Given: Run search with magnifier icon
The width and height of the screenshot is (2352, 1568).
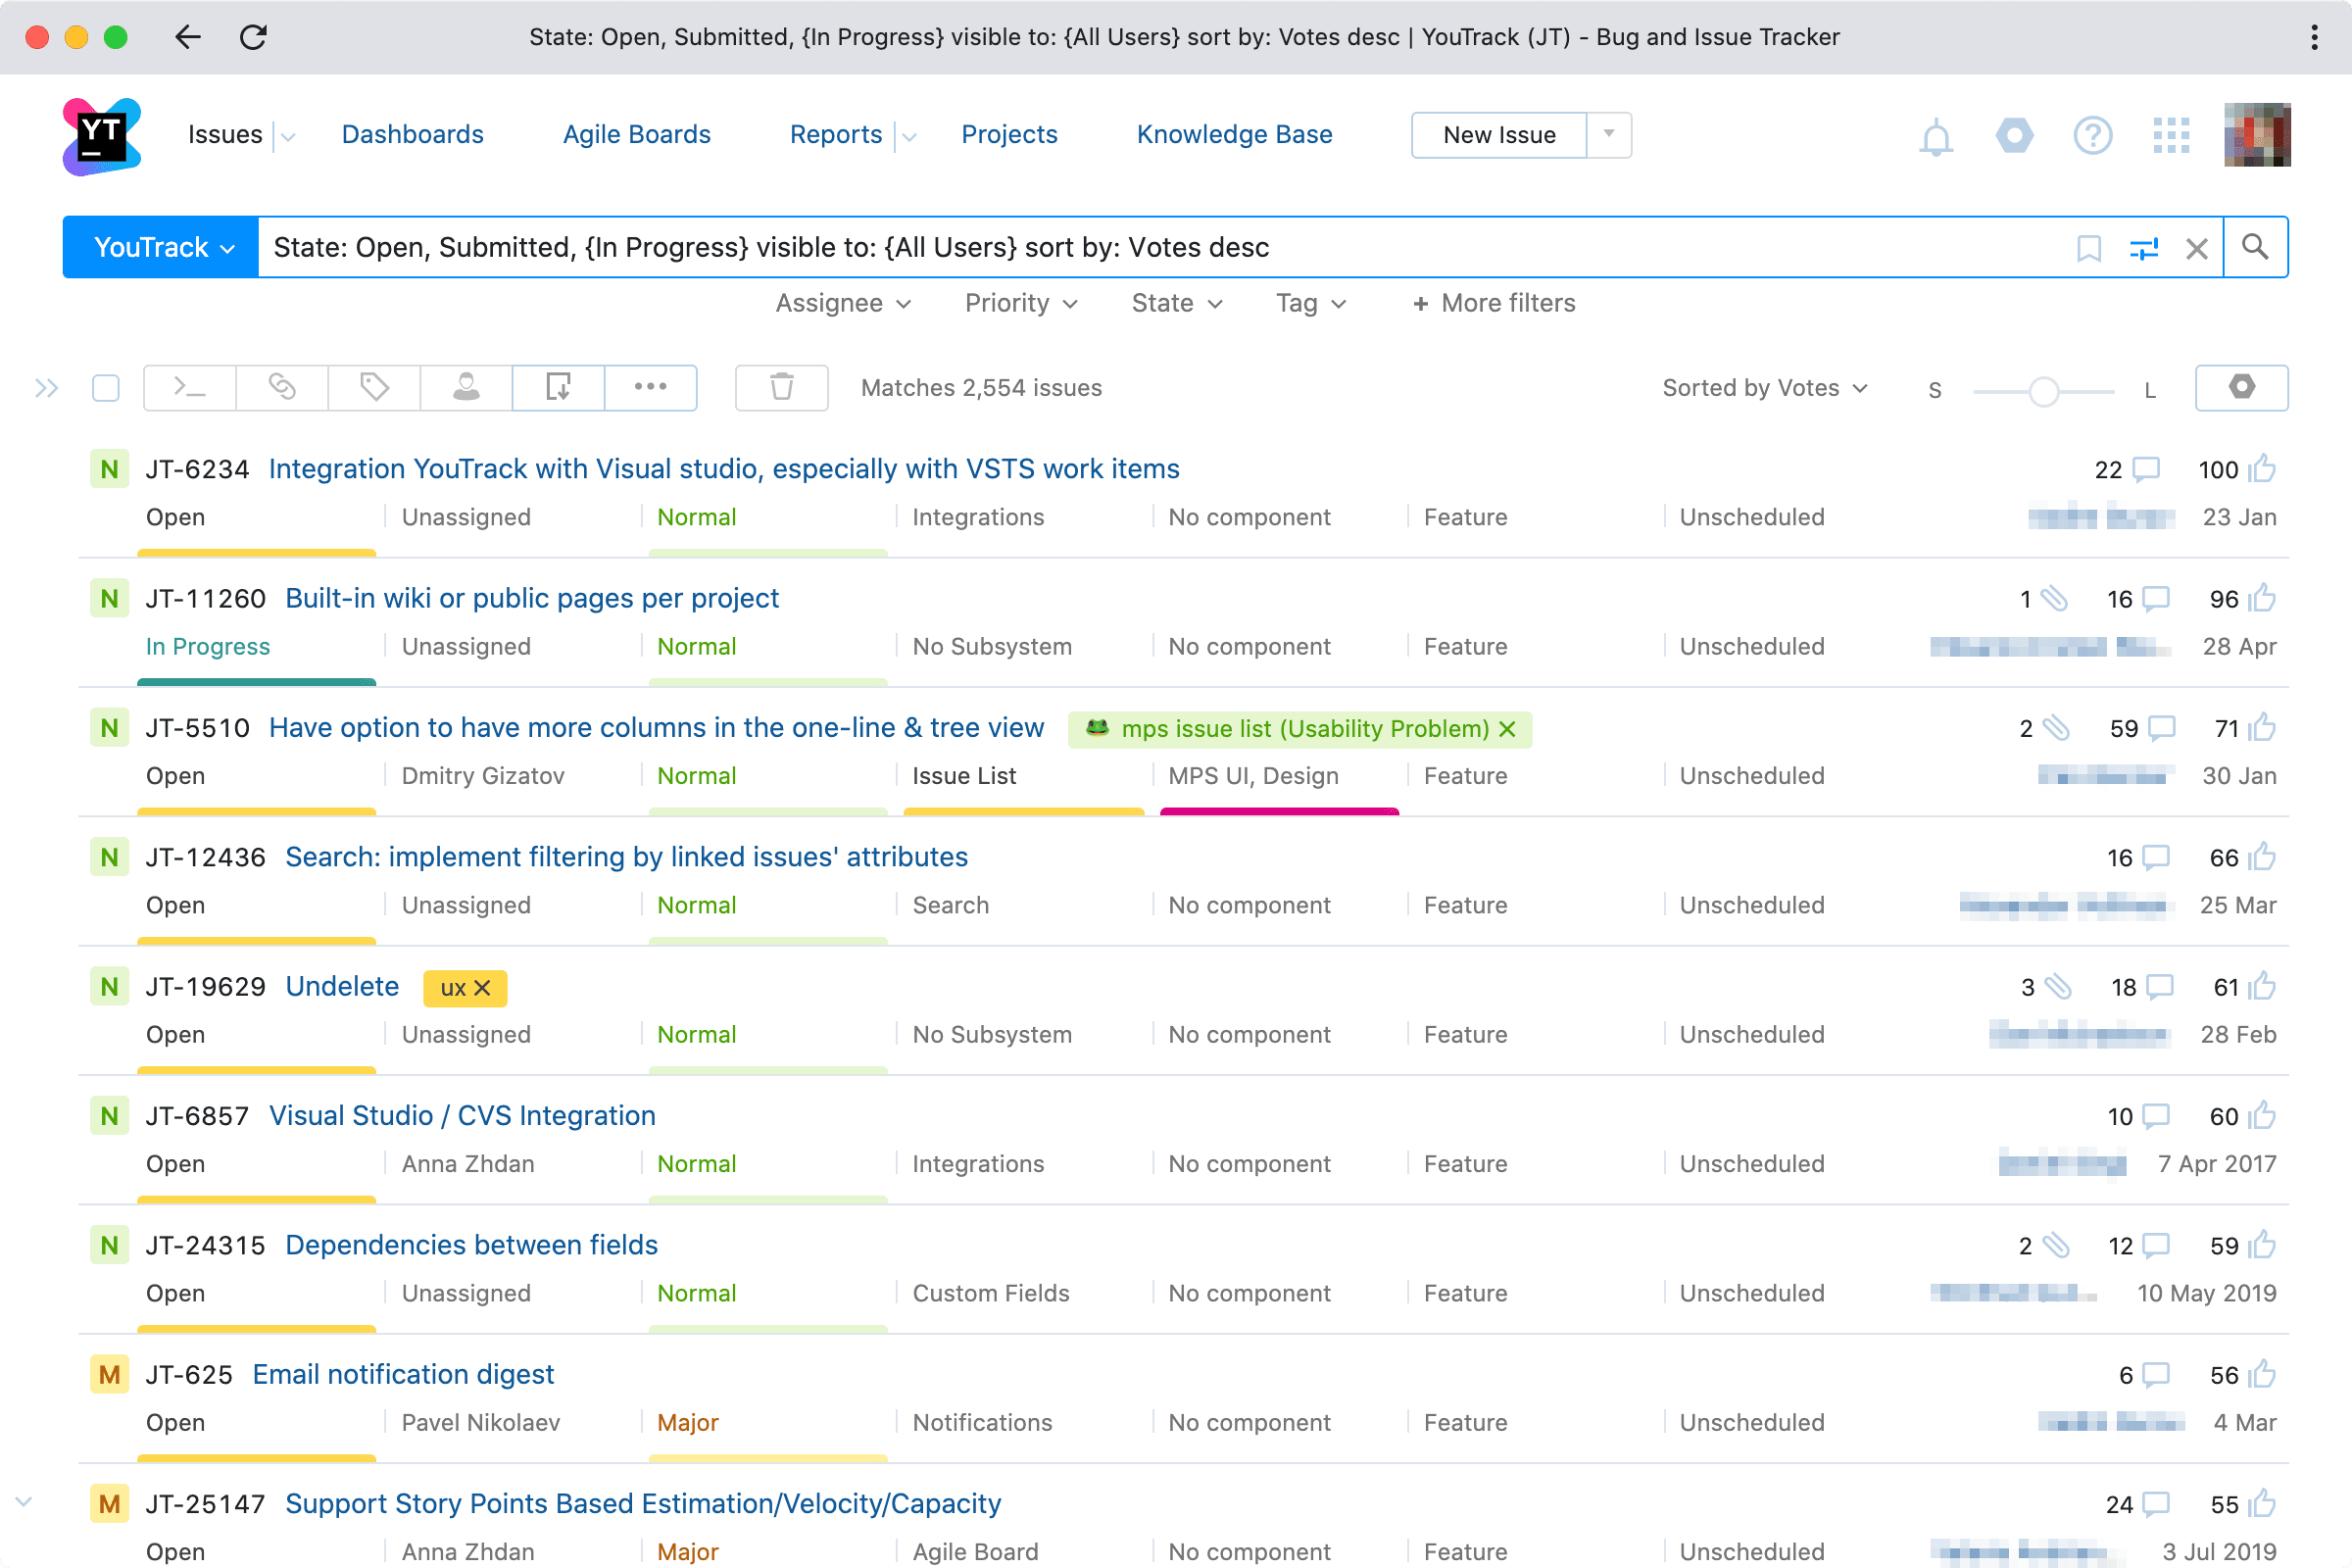Looking at the screenshot, I should point(2254,247).
